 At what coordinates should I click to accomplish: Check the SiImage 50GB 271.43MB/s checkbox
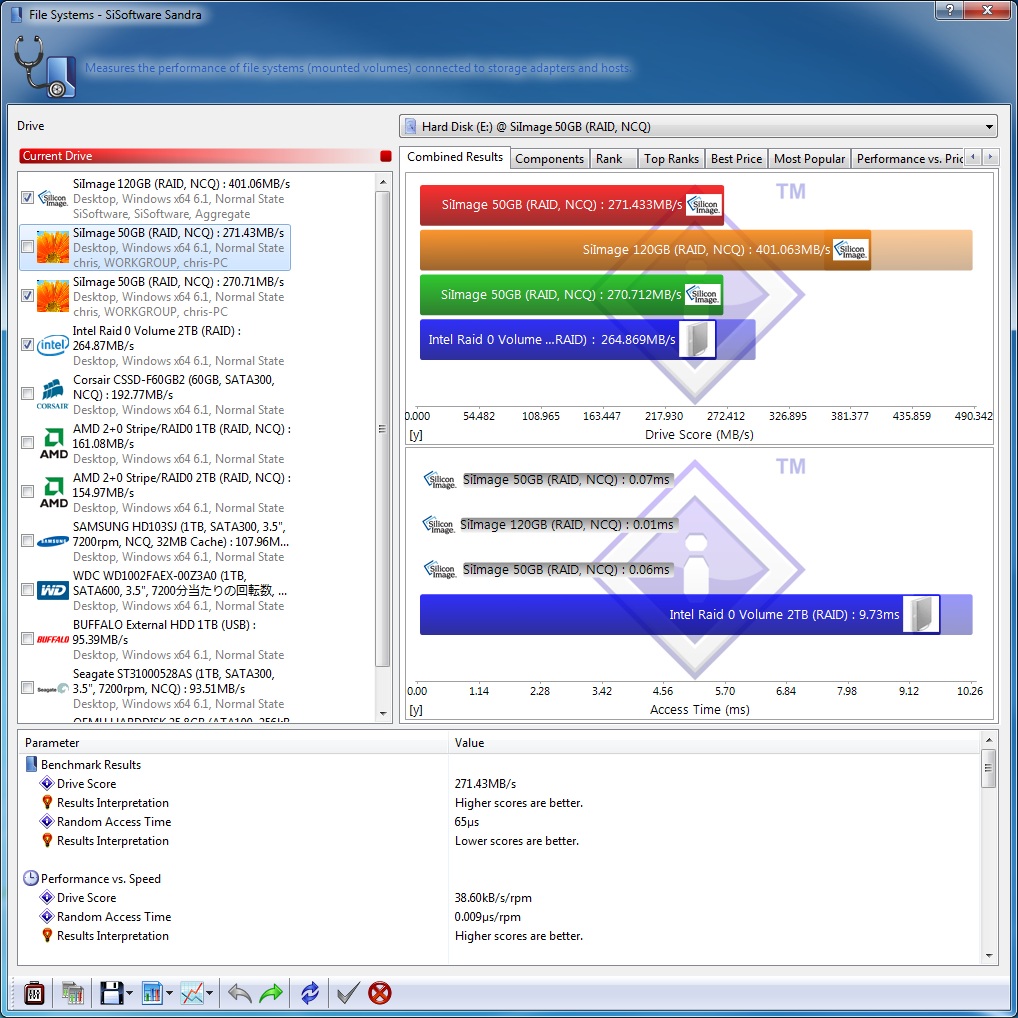coord(27,247)
